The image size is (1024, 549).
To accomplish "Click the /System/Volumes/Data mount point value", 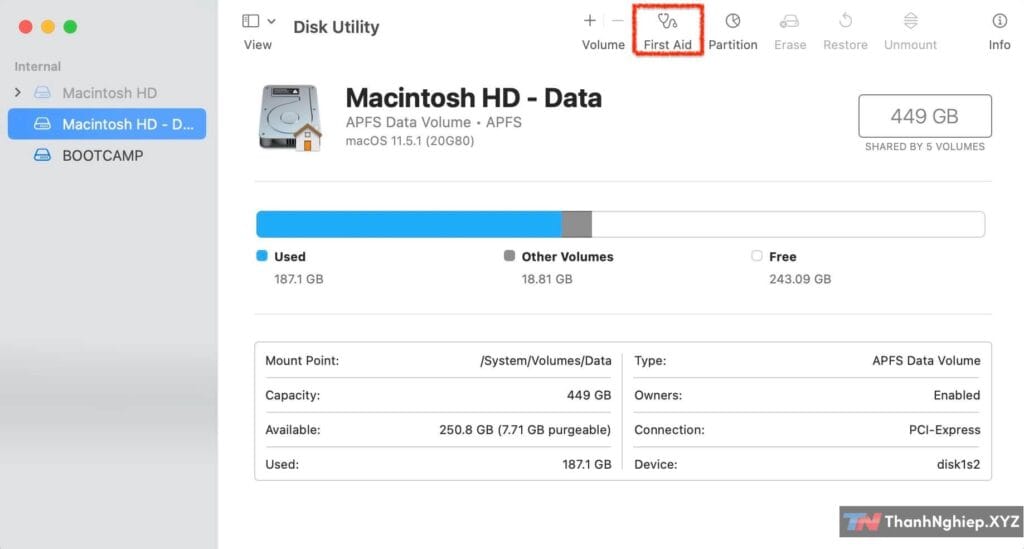I will point(546,361).
